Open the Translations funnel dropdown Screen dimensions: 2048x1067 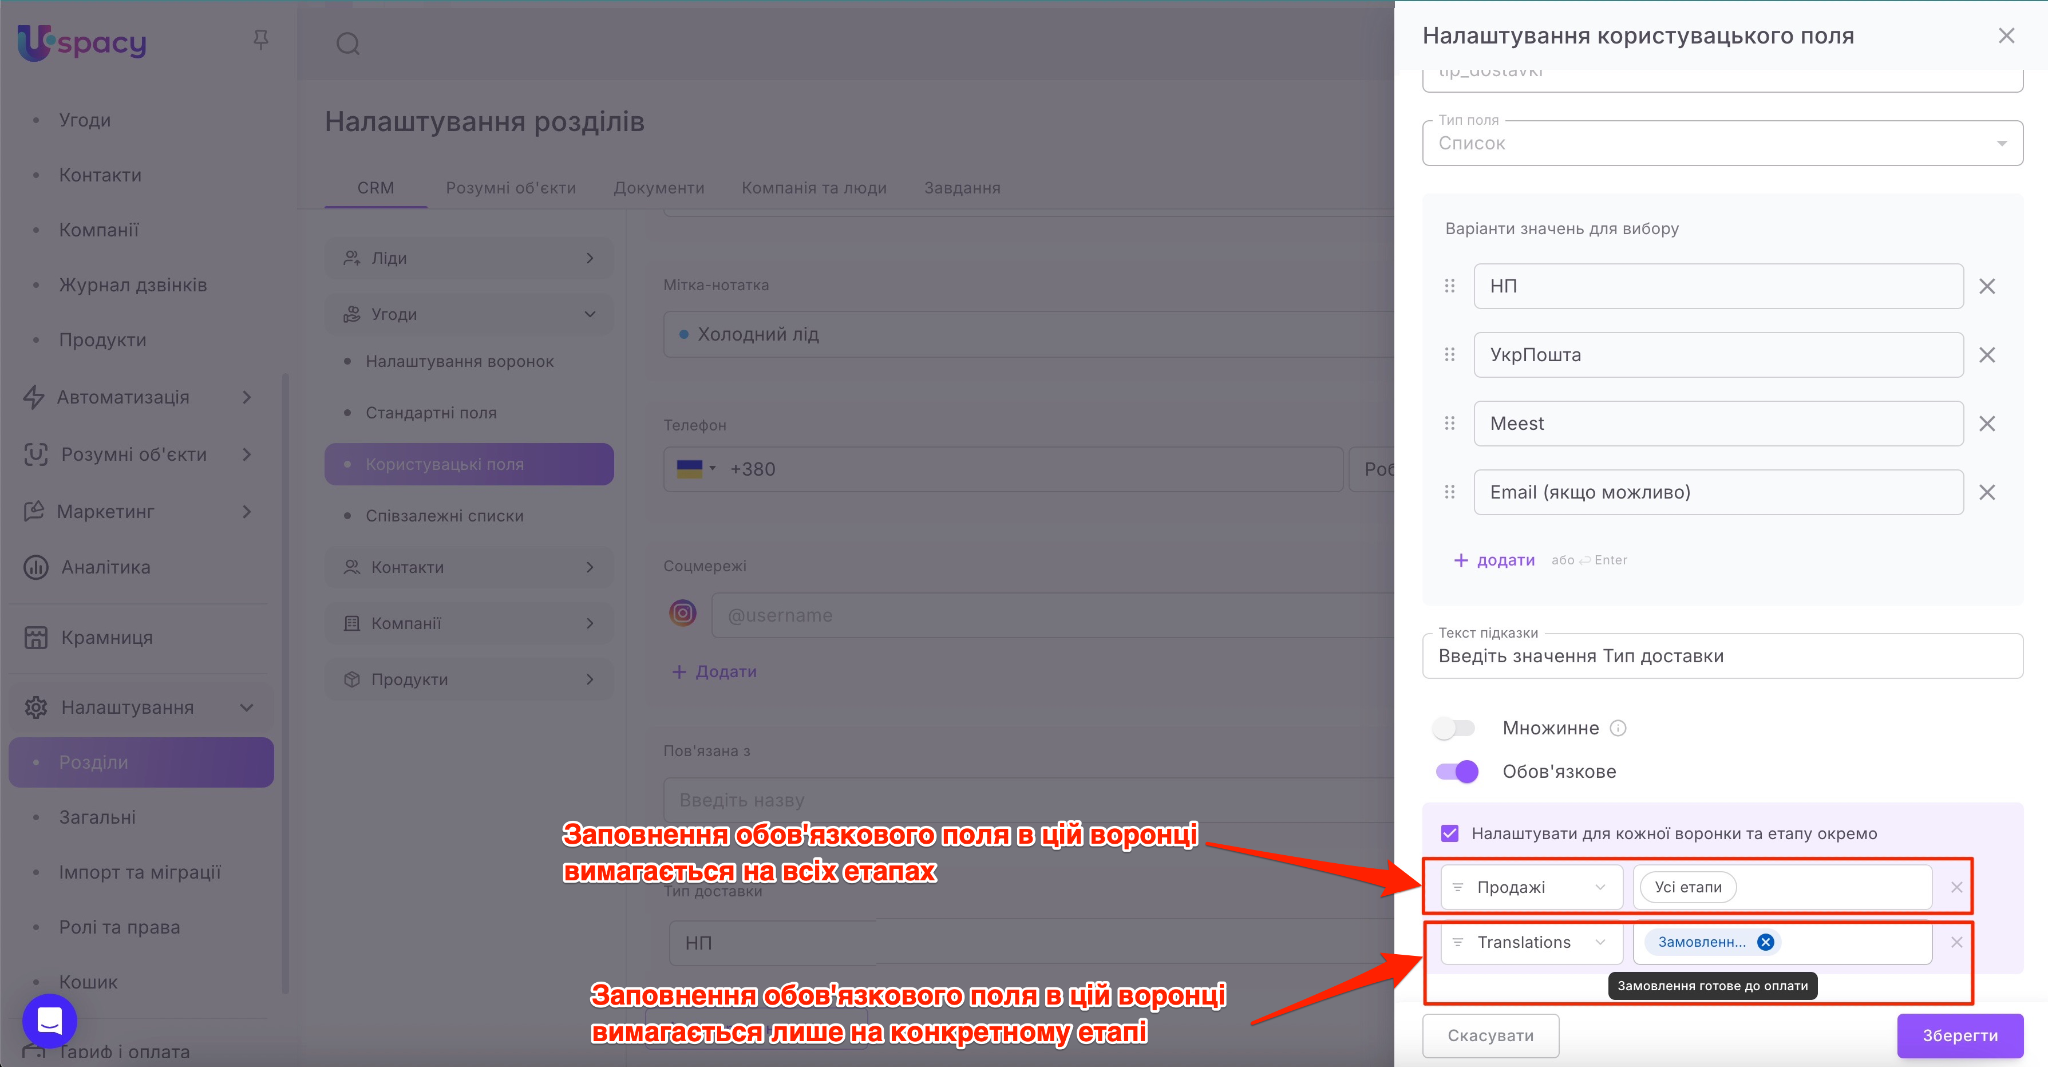[1531, 942]
